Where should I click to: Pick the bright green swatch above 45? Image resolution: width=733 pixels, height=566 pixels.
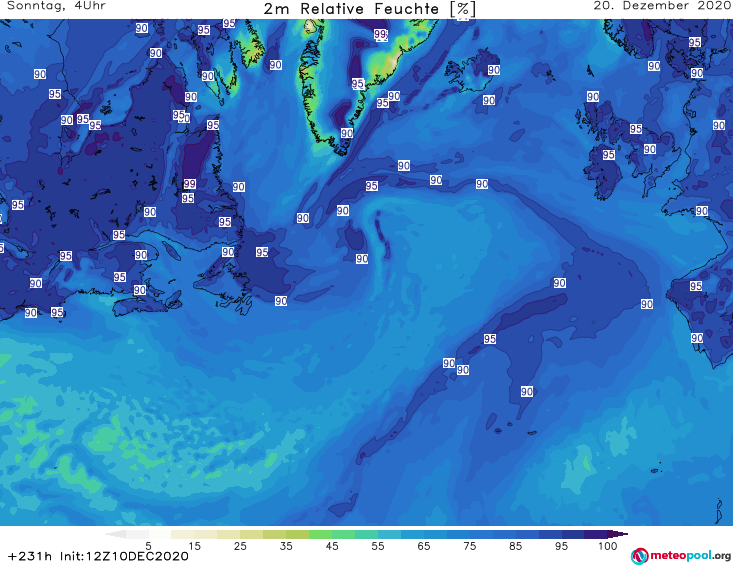(320, 534)
